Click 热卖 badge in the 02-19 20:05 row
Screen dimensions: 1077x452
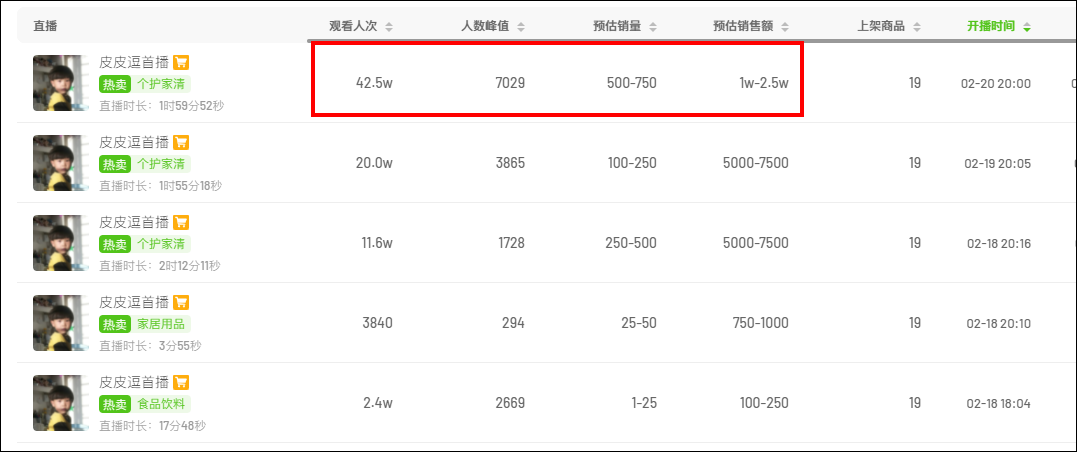(115, 164)
